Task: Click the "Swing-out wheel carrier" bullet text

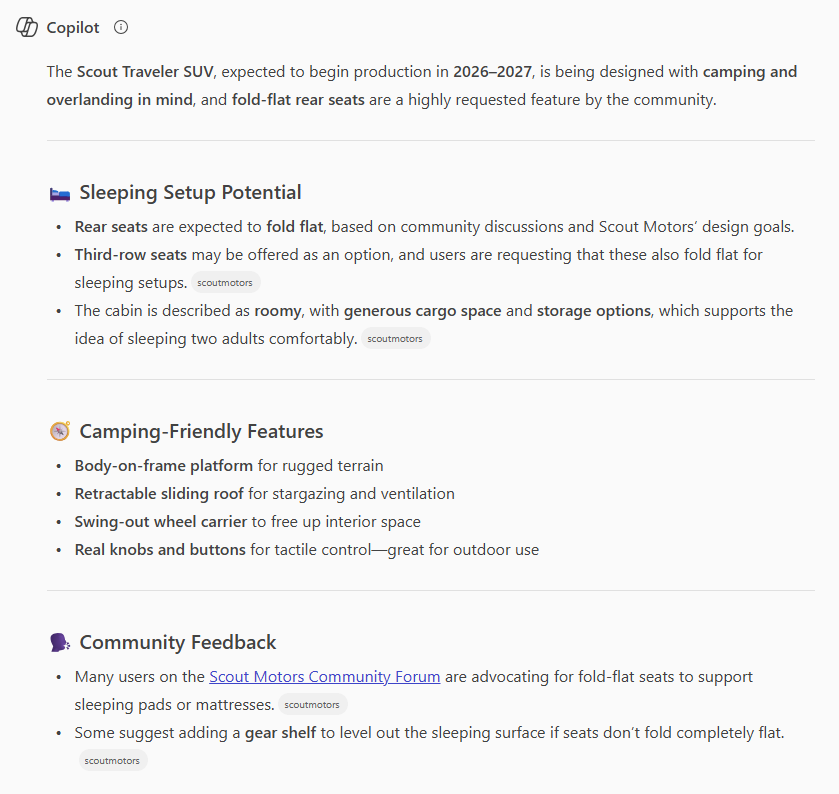Action: point(161,522)
